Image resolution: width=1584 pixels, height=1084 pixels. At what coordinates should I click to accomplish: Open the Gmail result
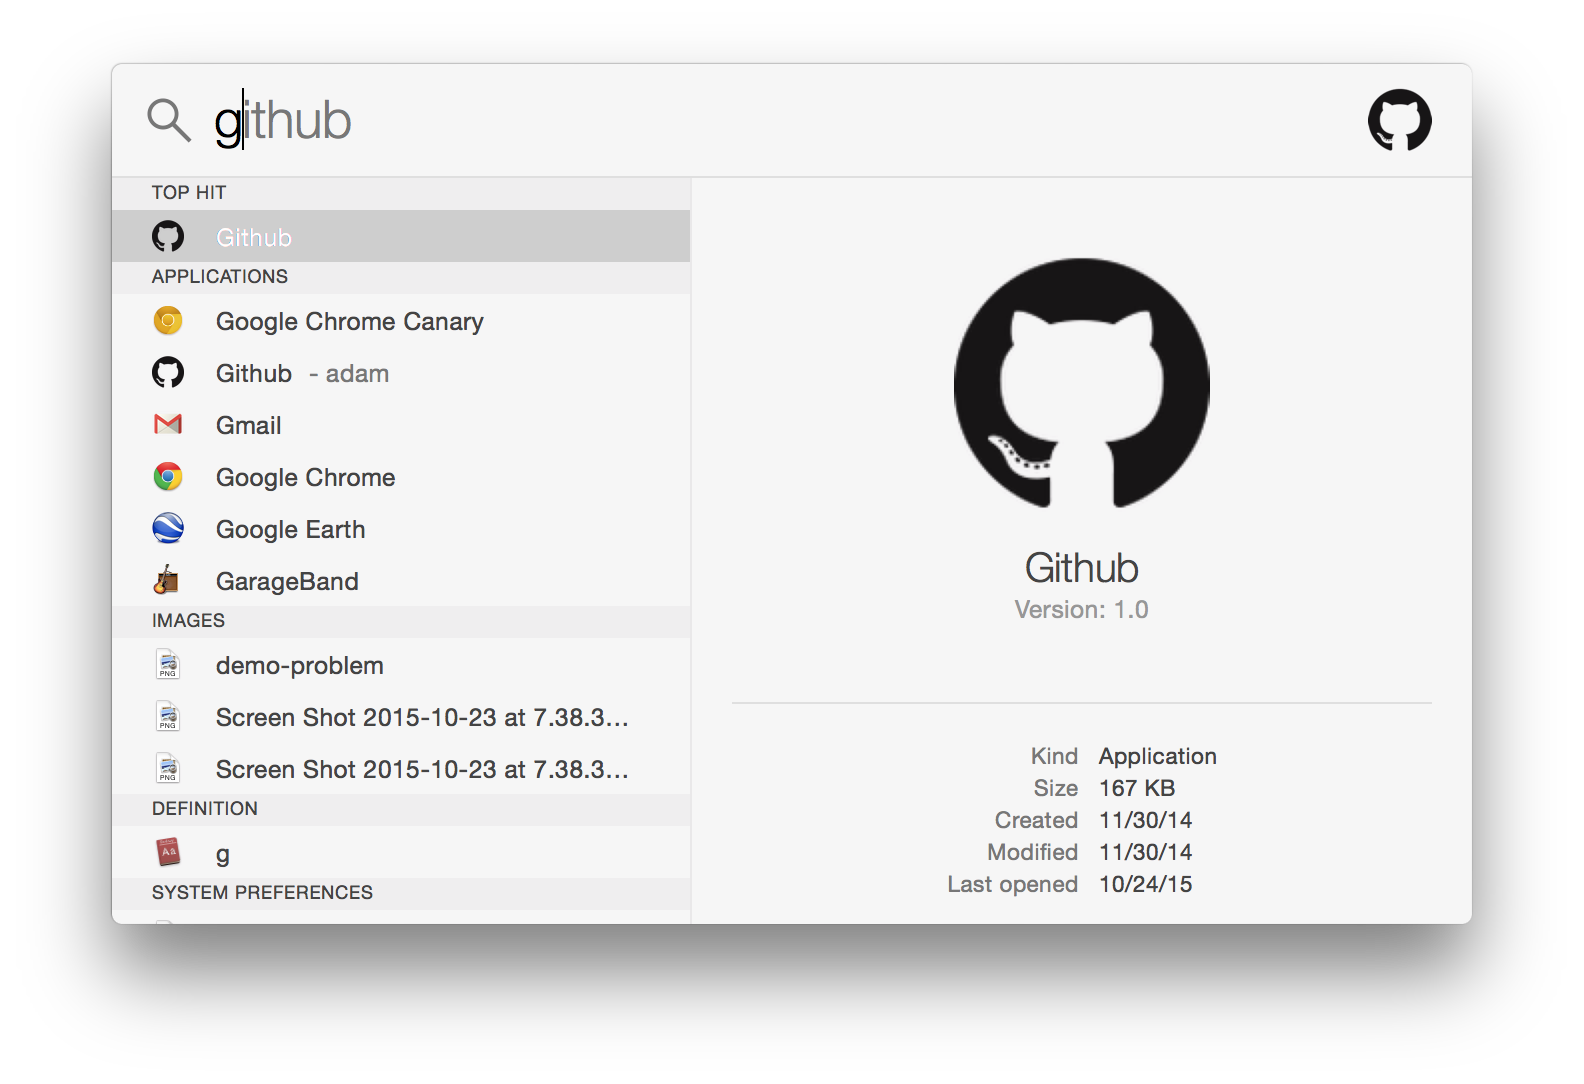(x=401, y=425)
